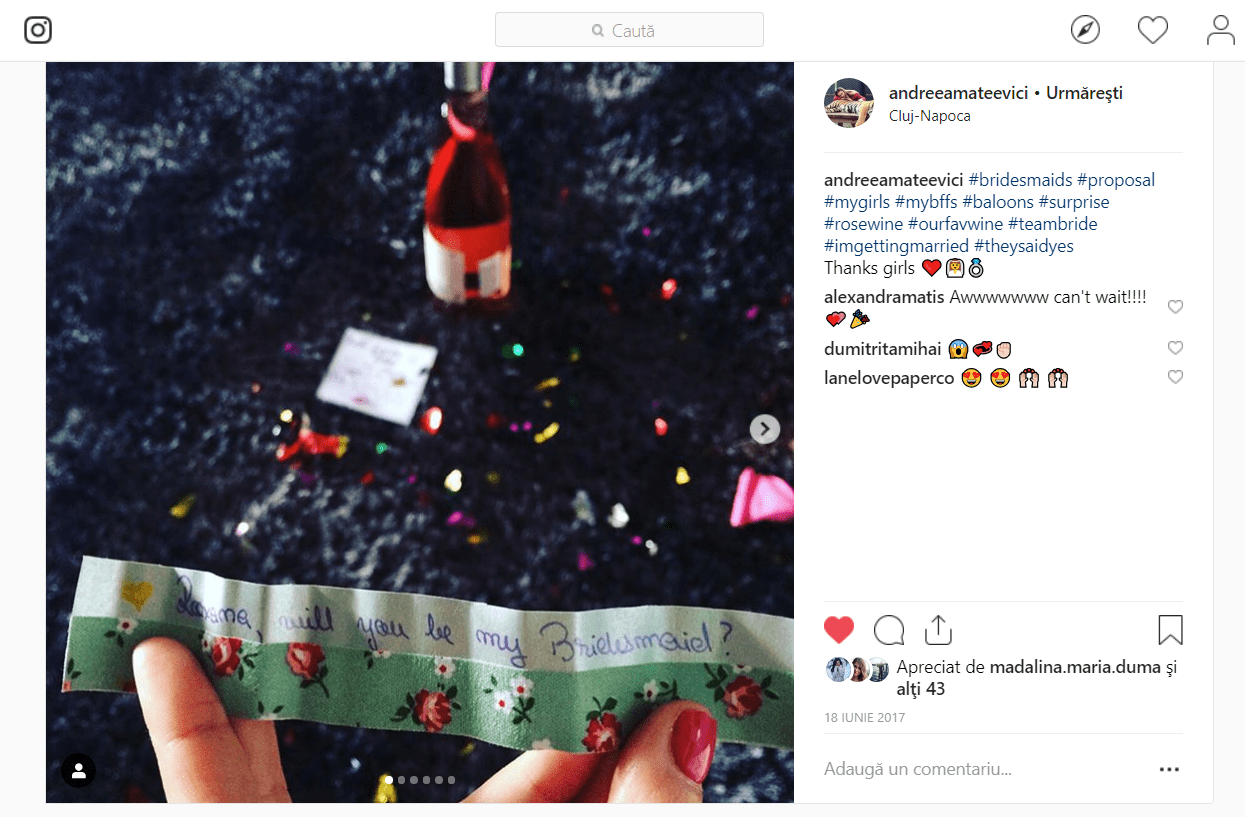The image size is (1245, 817).
Task: Click tagged people icon on photo
Action: pos(79,770)
